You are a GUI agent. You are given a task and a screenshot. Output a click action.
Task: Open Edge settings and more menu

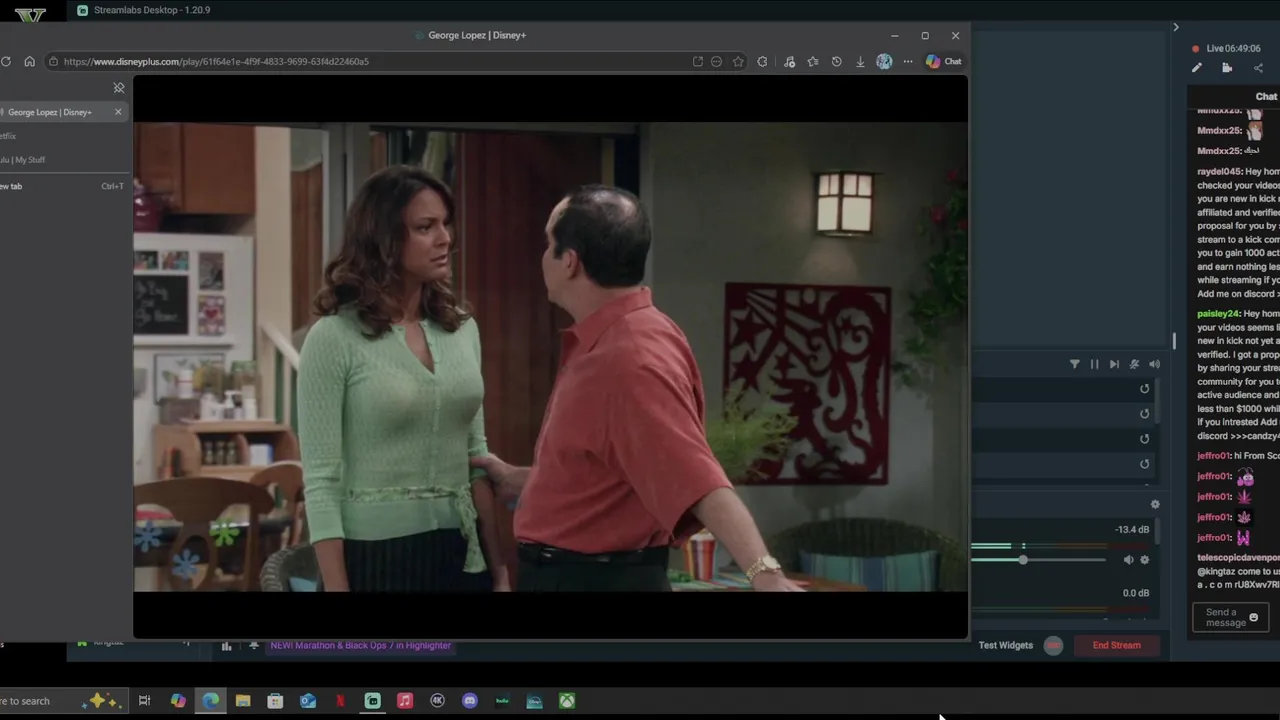[908, 61]
